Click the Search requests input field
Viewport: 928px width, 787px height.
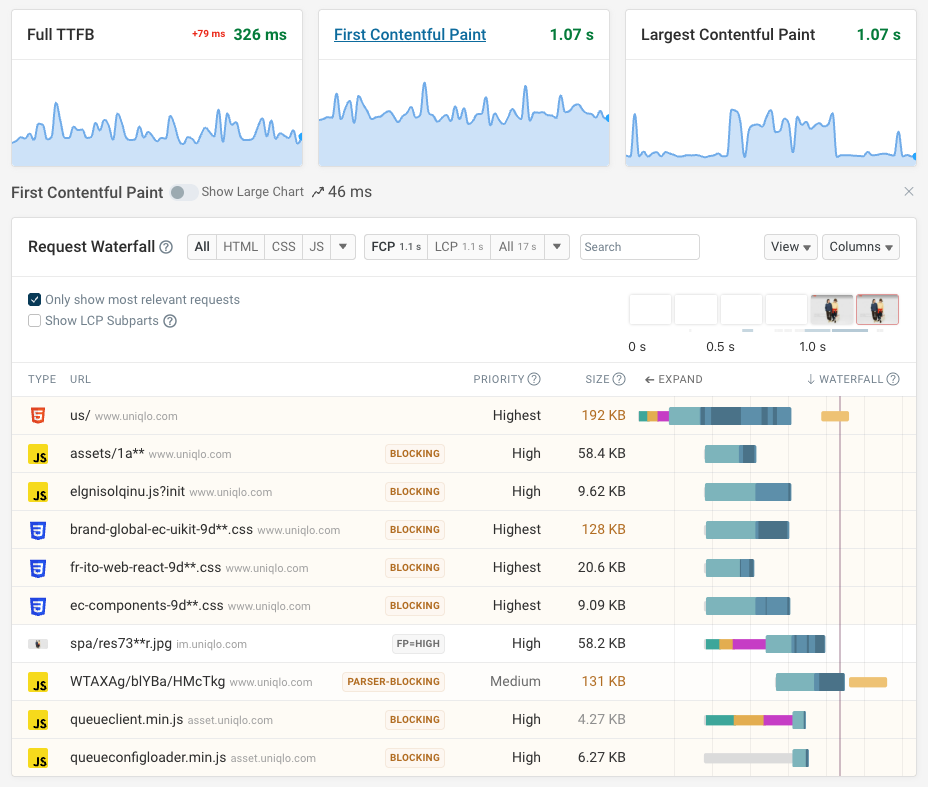click(x=639, y=247)
